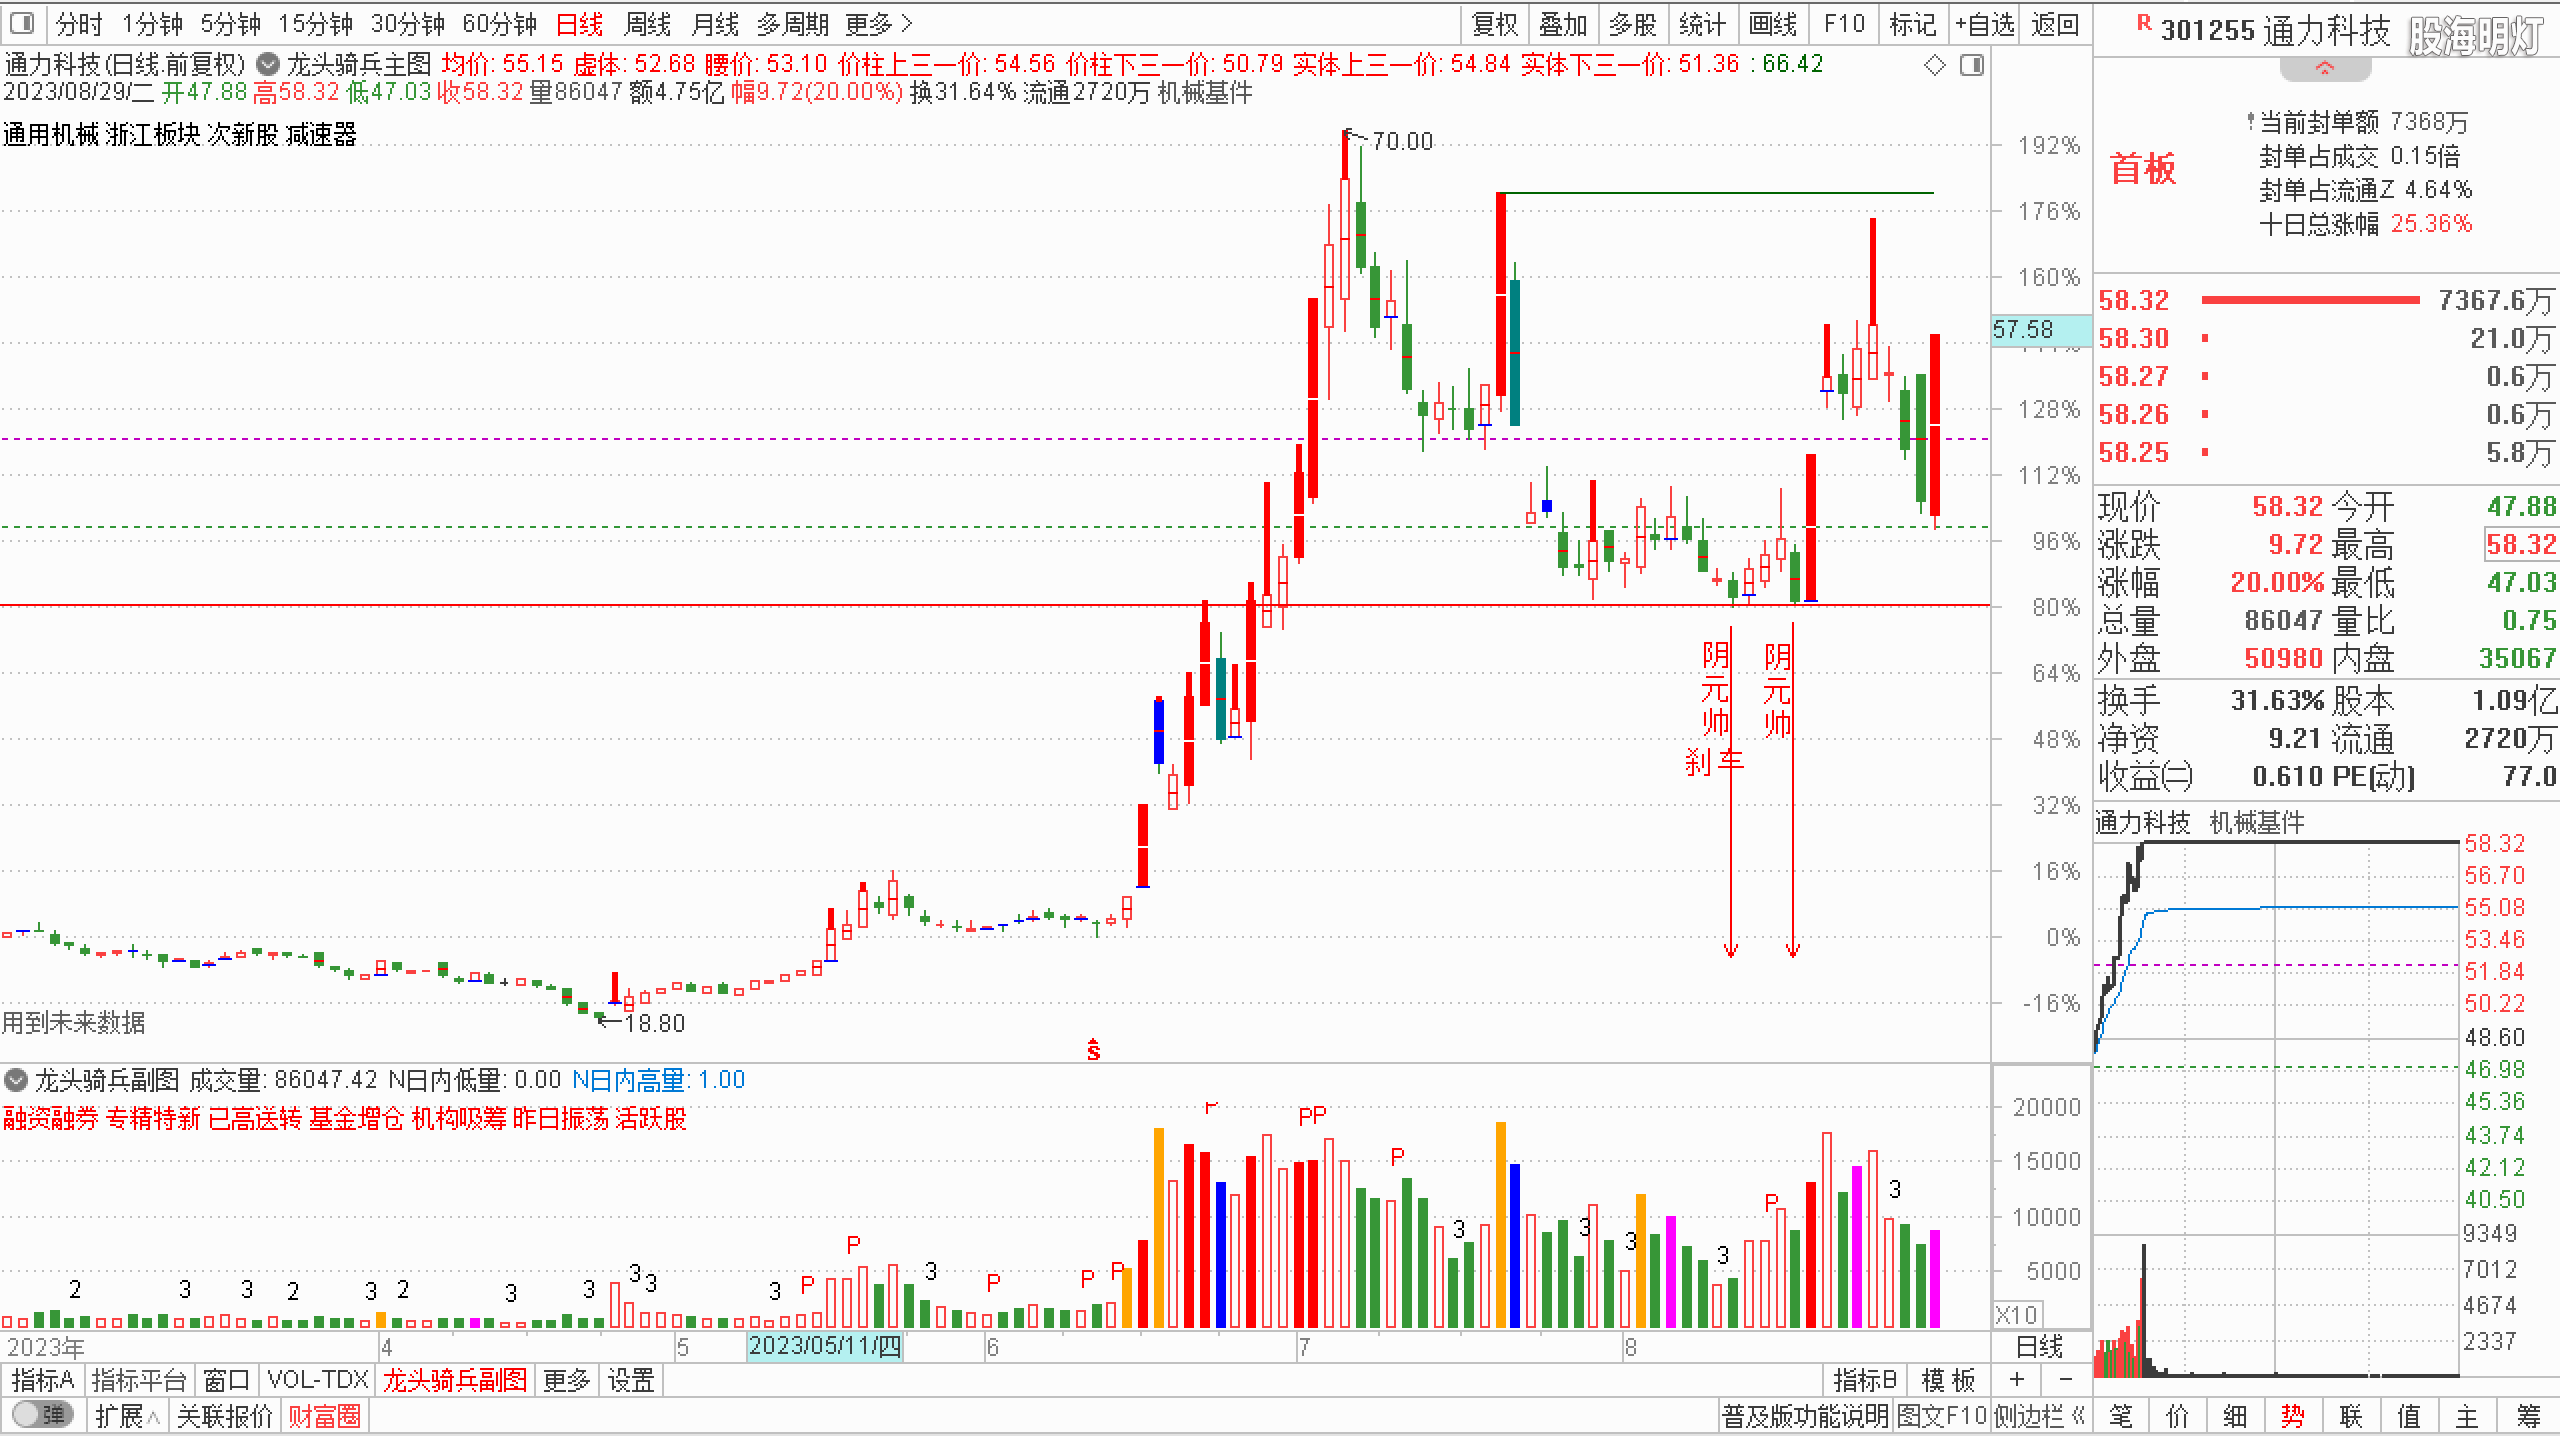Click the plus zoom-in button
The height and width of the screenshot is (1438, 2560).
2017,1380
